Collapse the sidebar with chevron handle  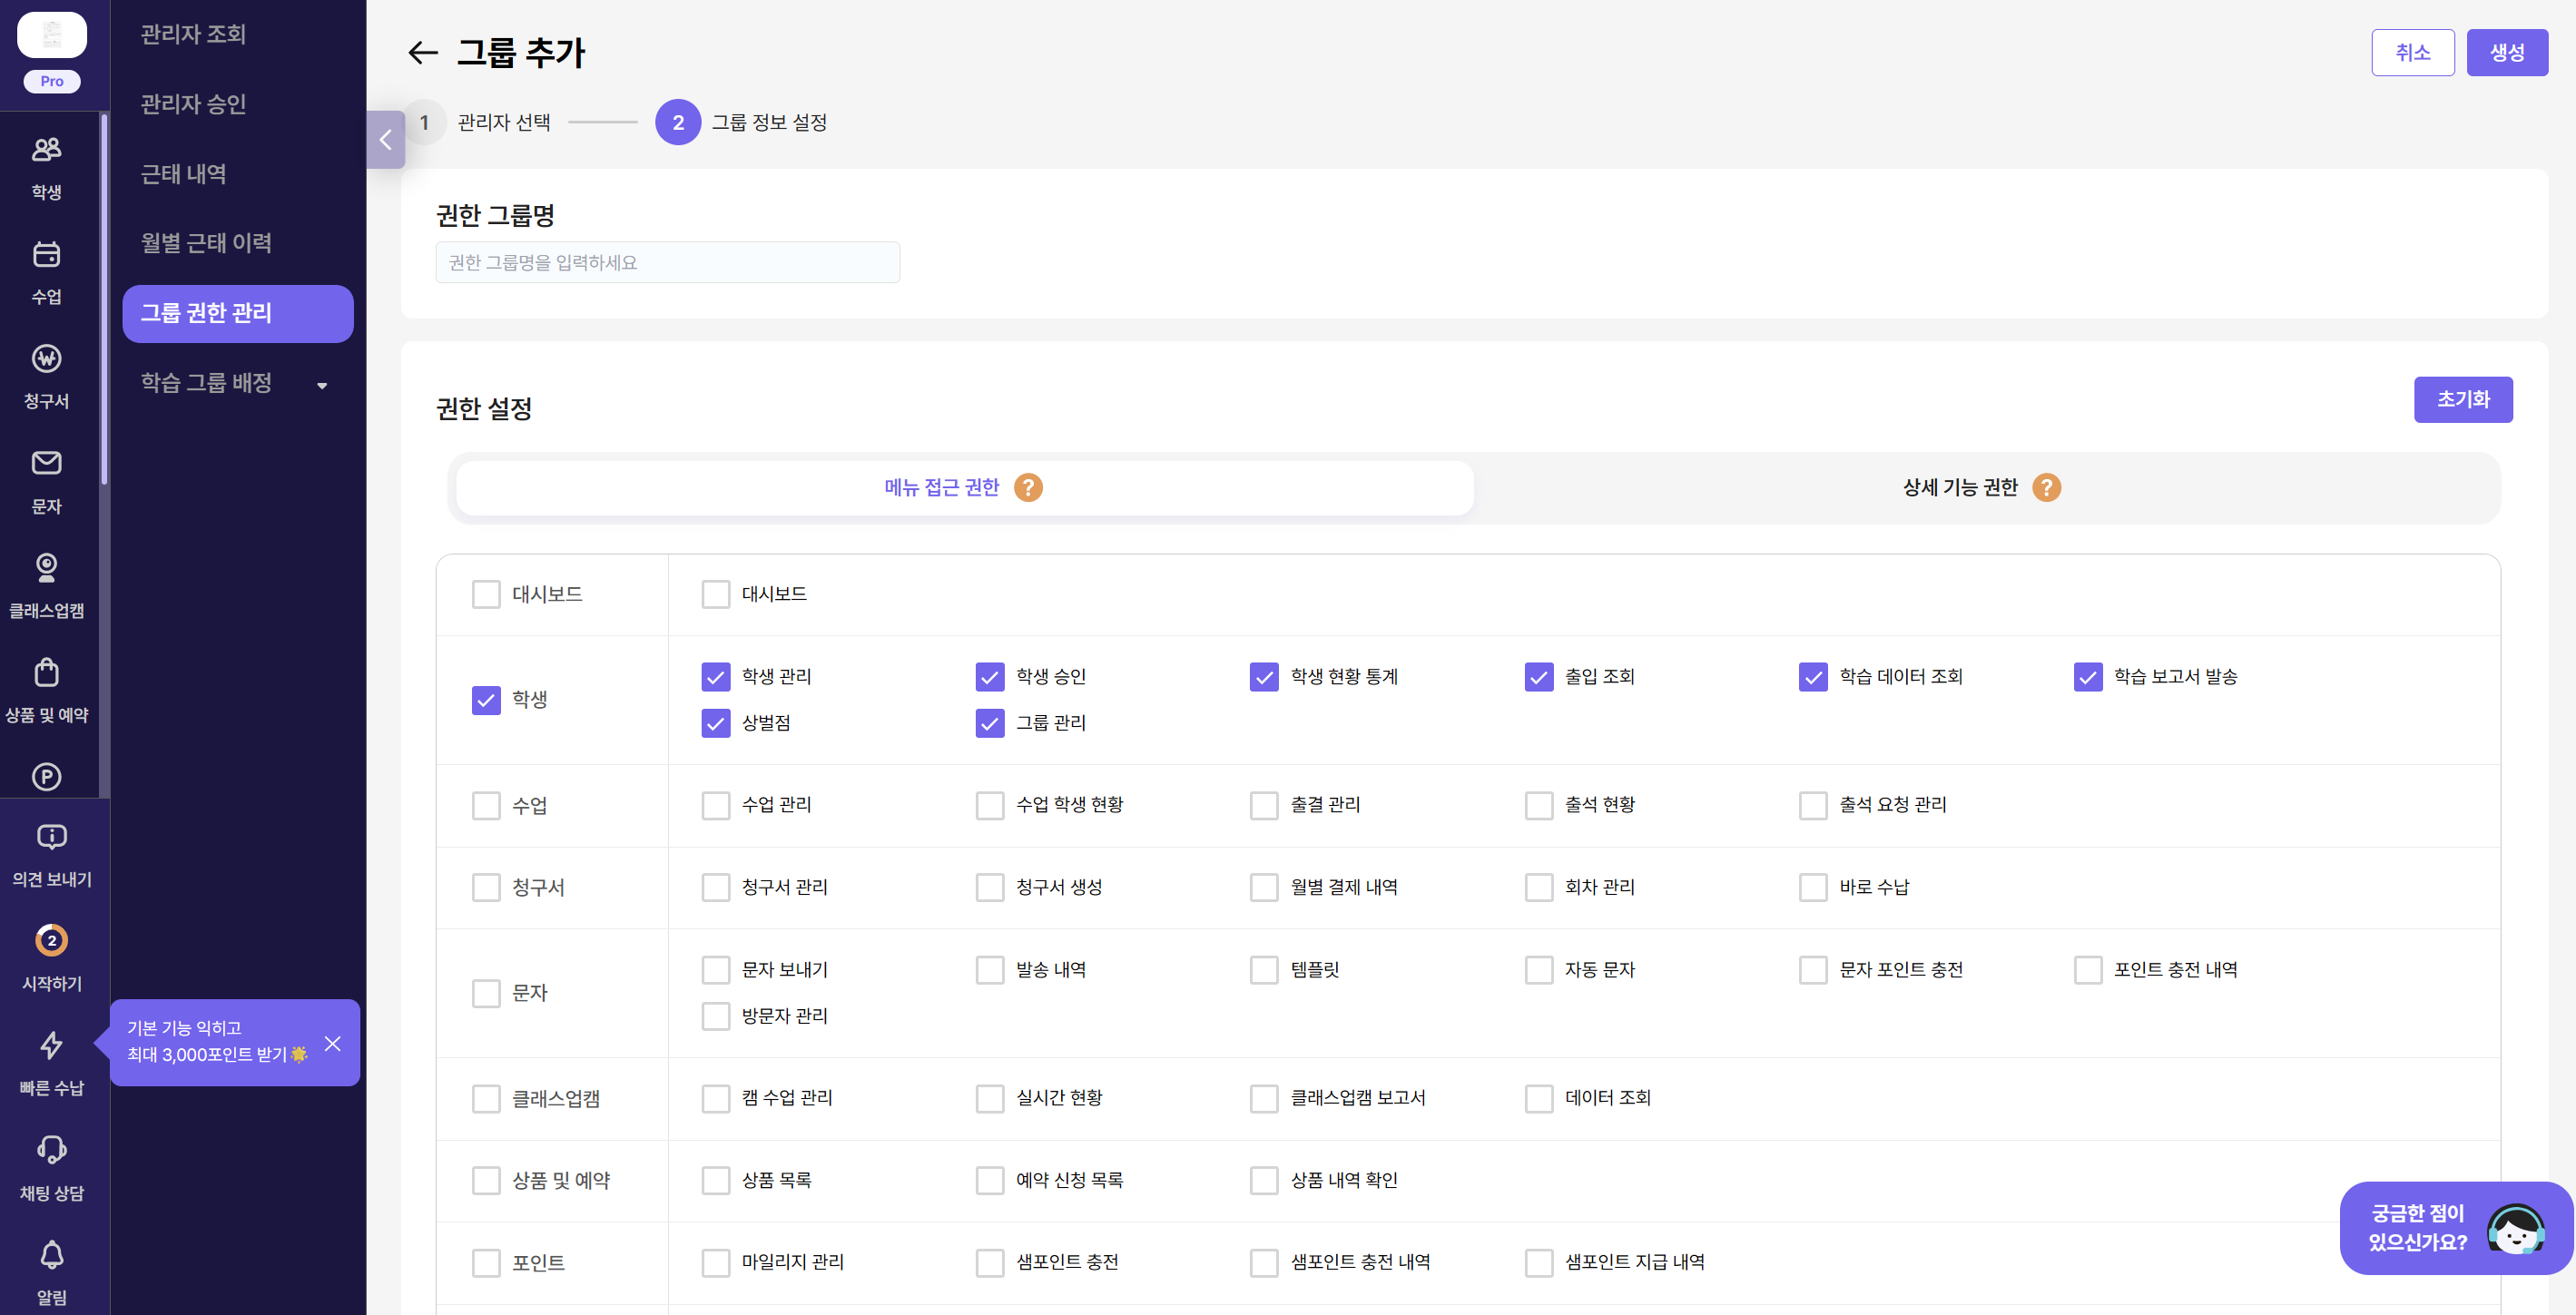386,140
